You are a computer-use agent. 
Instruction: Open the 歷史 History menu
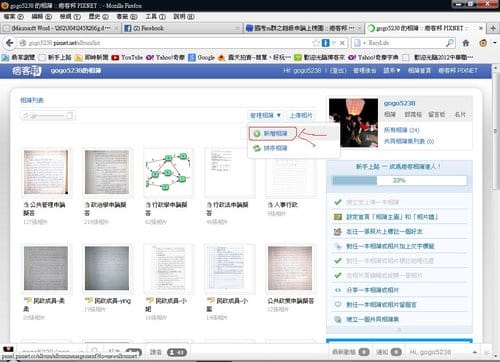click(98, 16)
